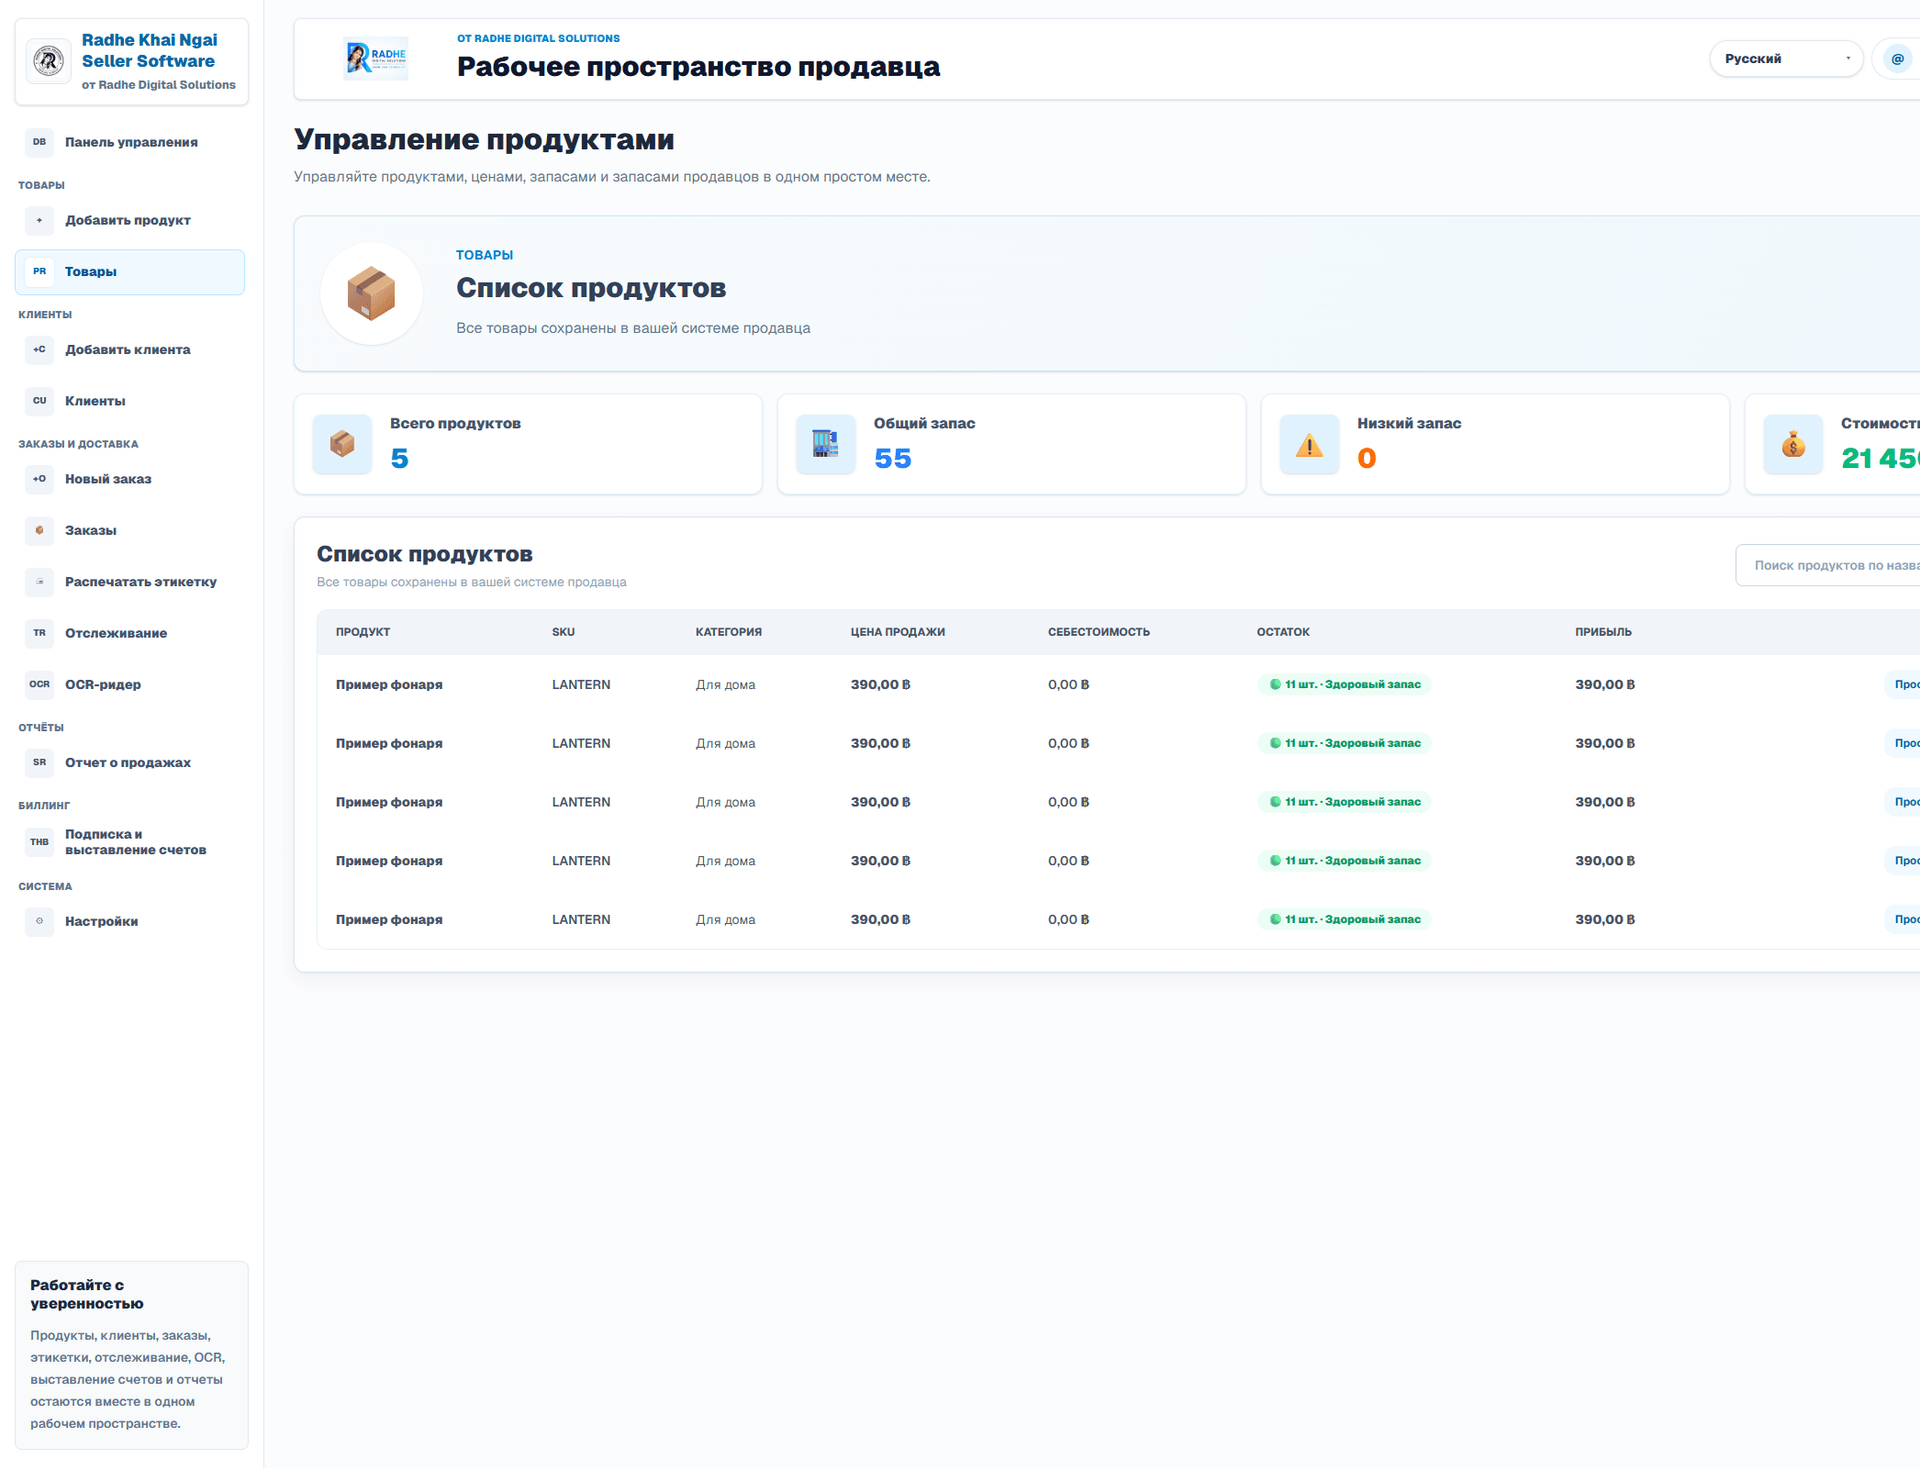Click the SR icon for Отчет о продажах
The image size is (1920, 1468).
39,763
